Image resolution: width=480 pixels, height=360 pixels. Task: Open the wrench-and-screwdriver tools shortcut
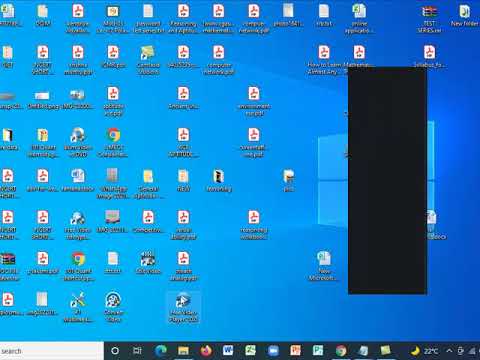point(78,308)
